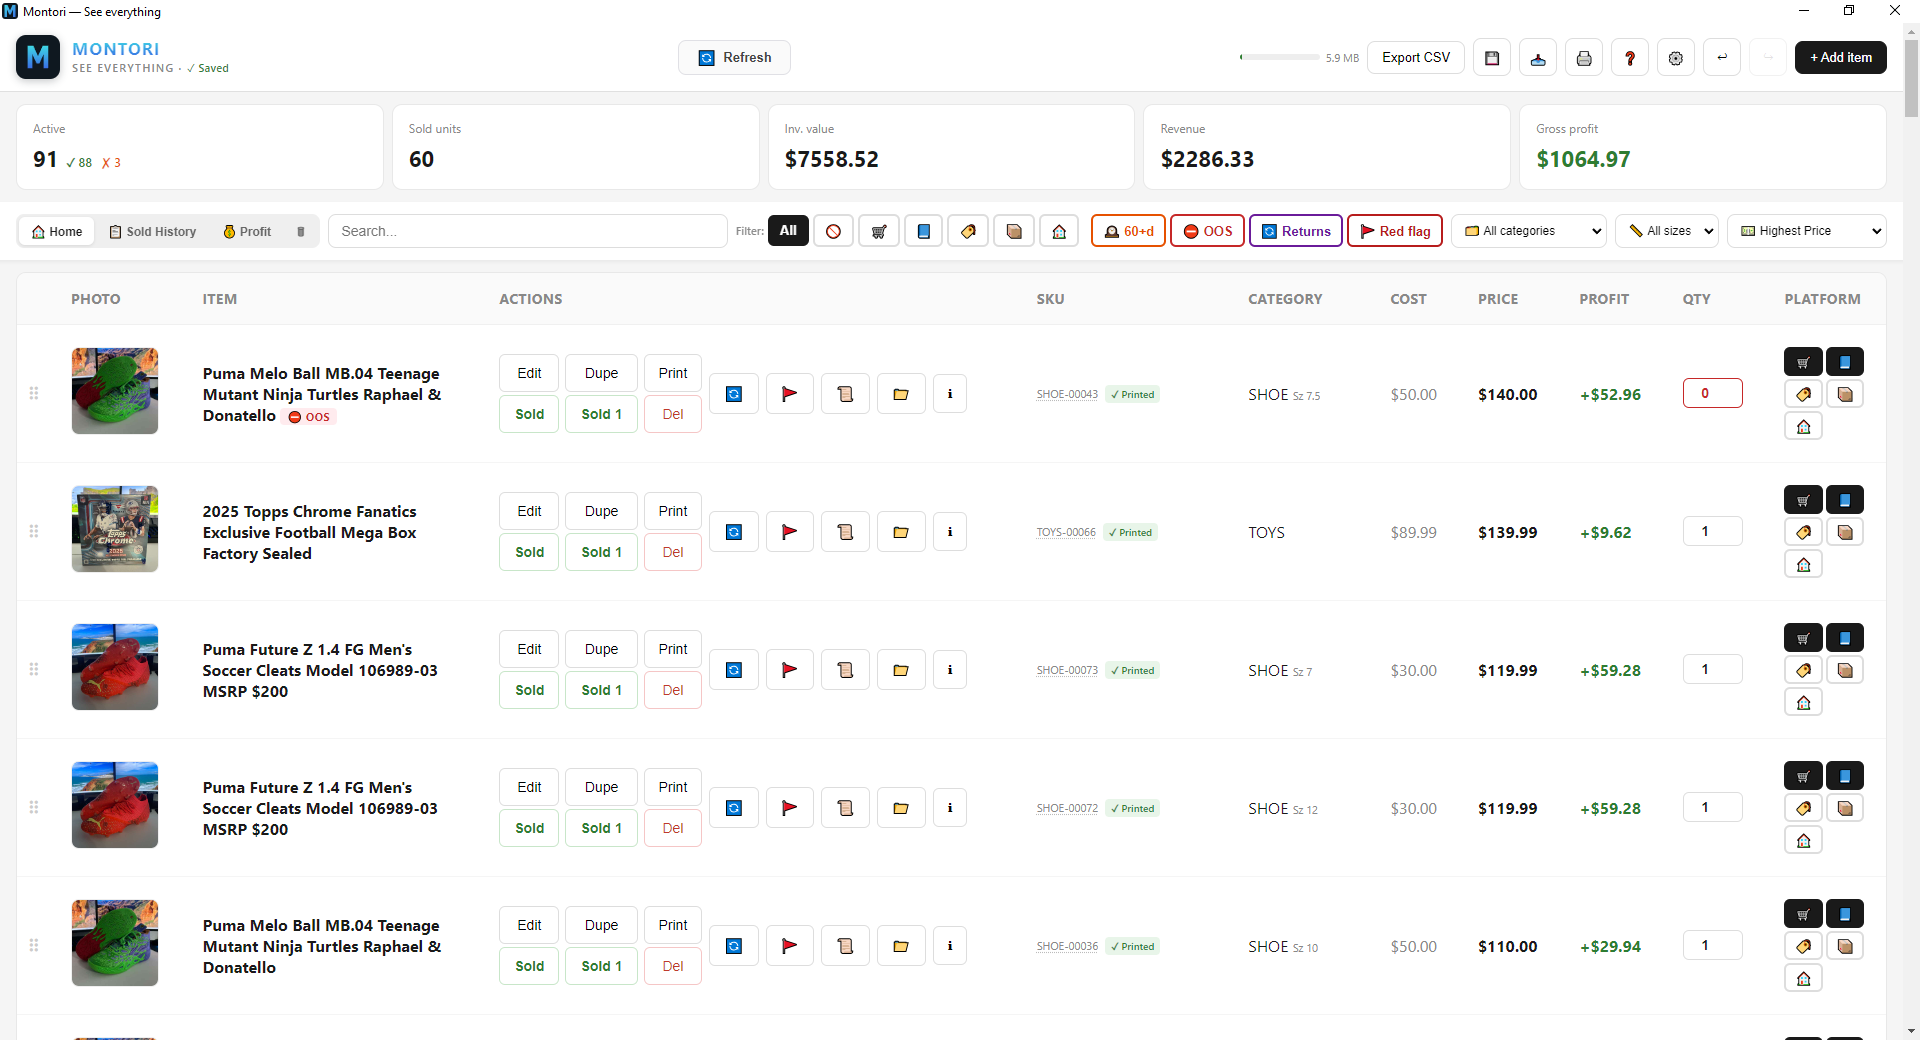Click the Montori logo icon

coord(38,57)
